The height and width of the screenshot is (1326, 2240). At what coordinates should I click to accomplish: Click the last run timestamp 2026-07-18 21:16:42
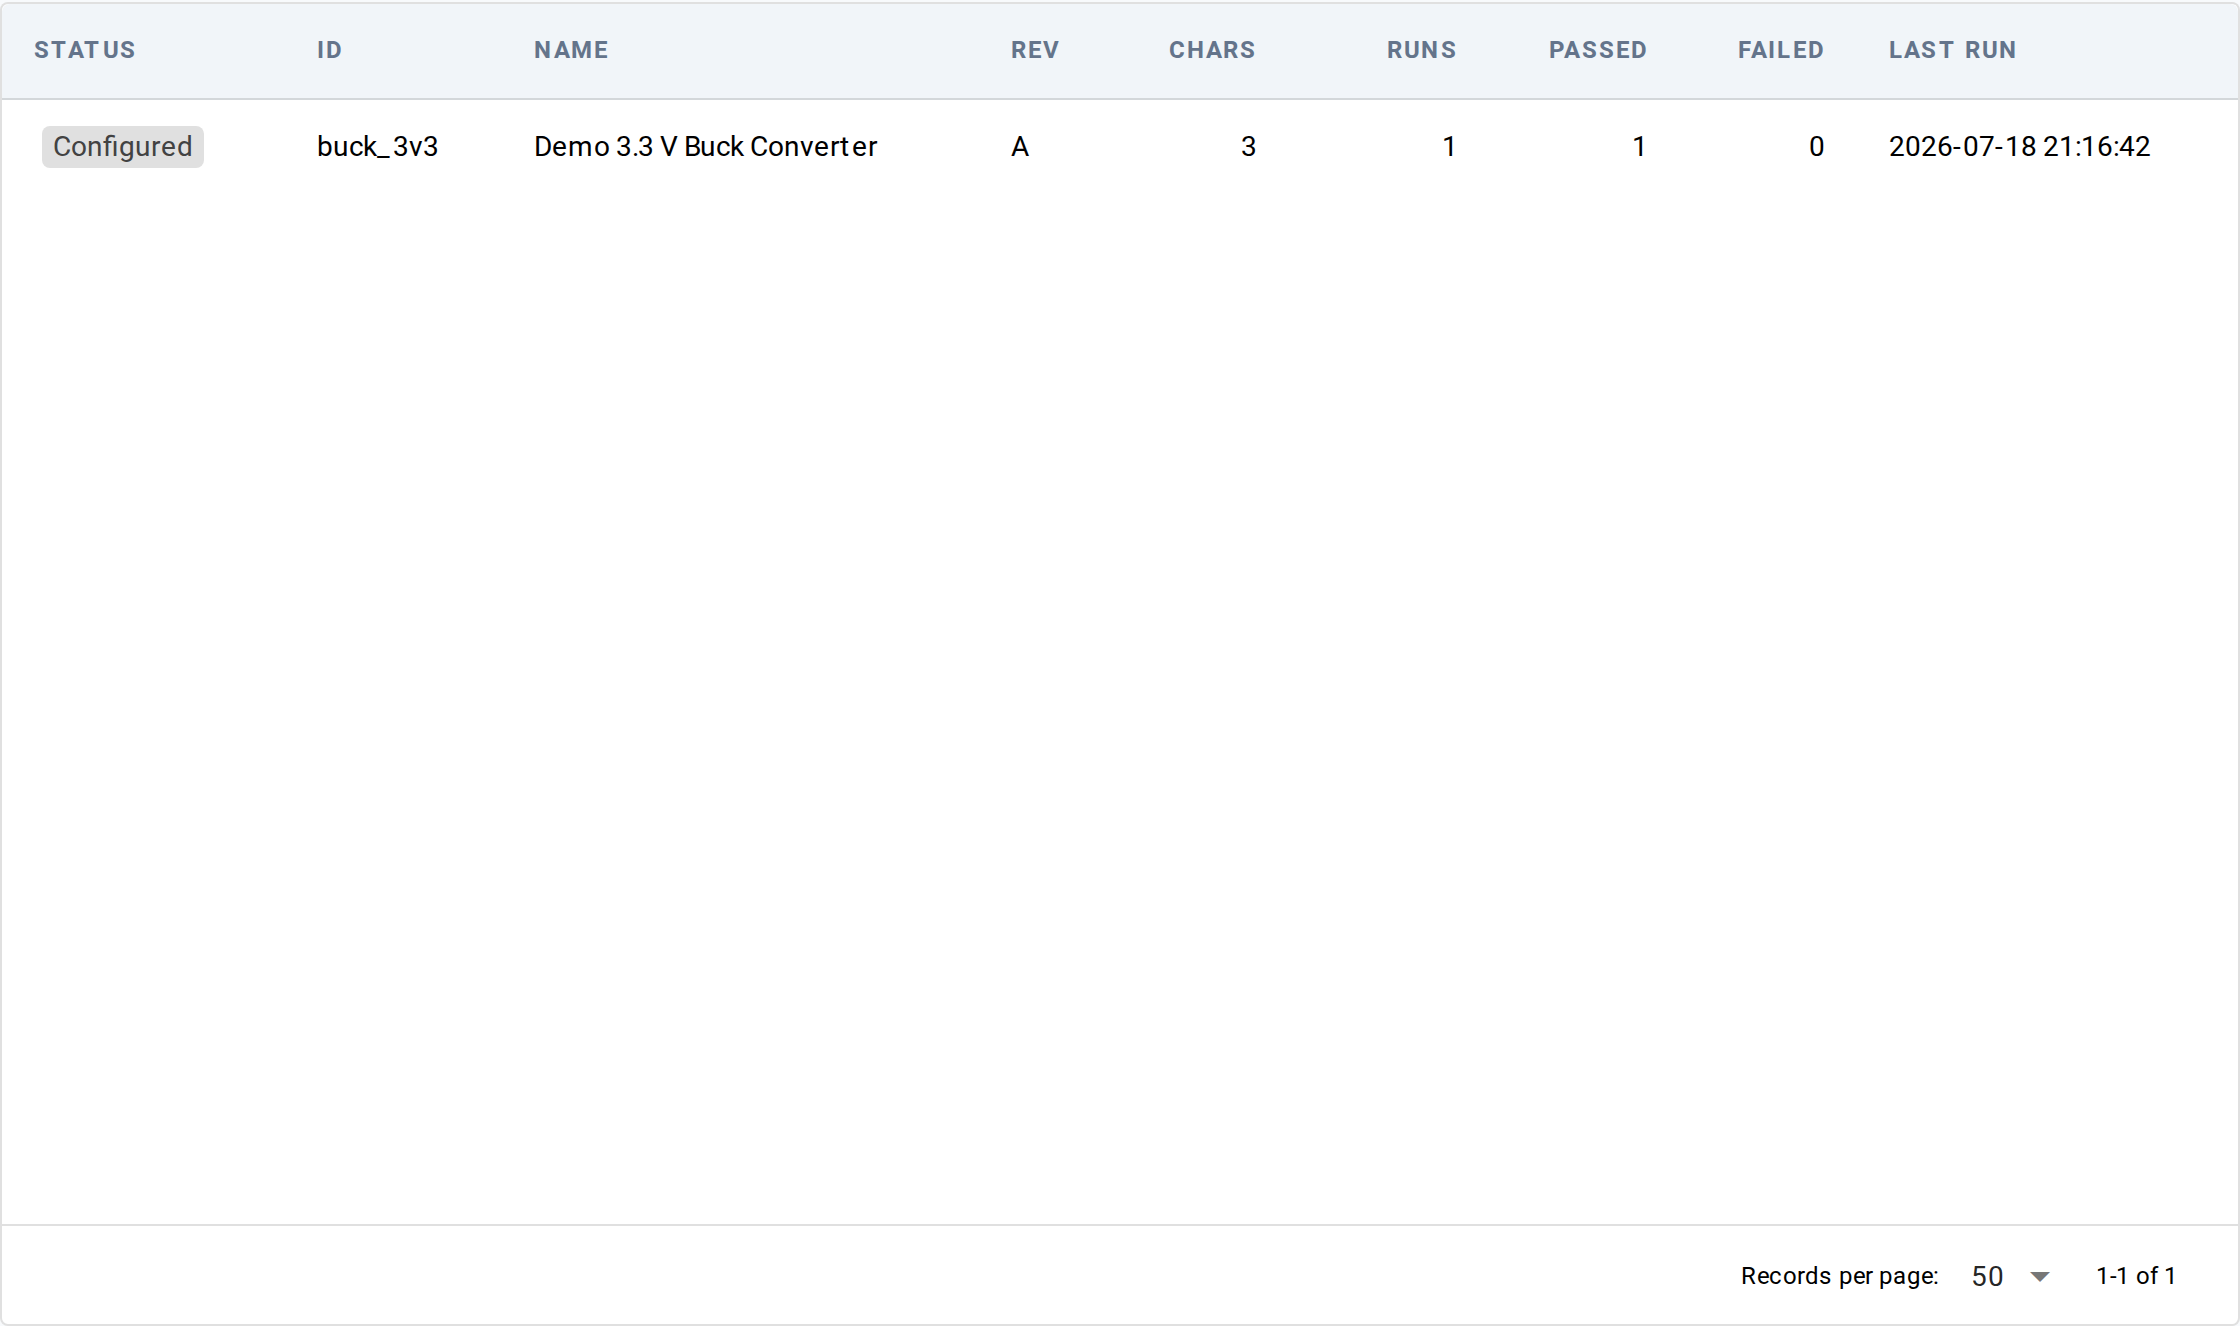pos(2019,147)
